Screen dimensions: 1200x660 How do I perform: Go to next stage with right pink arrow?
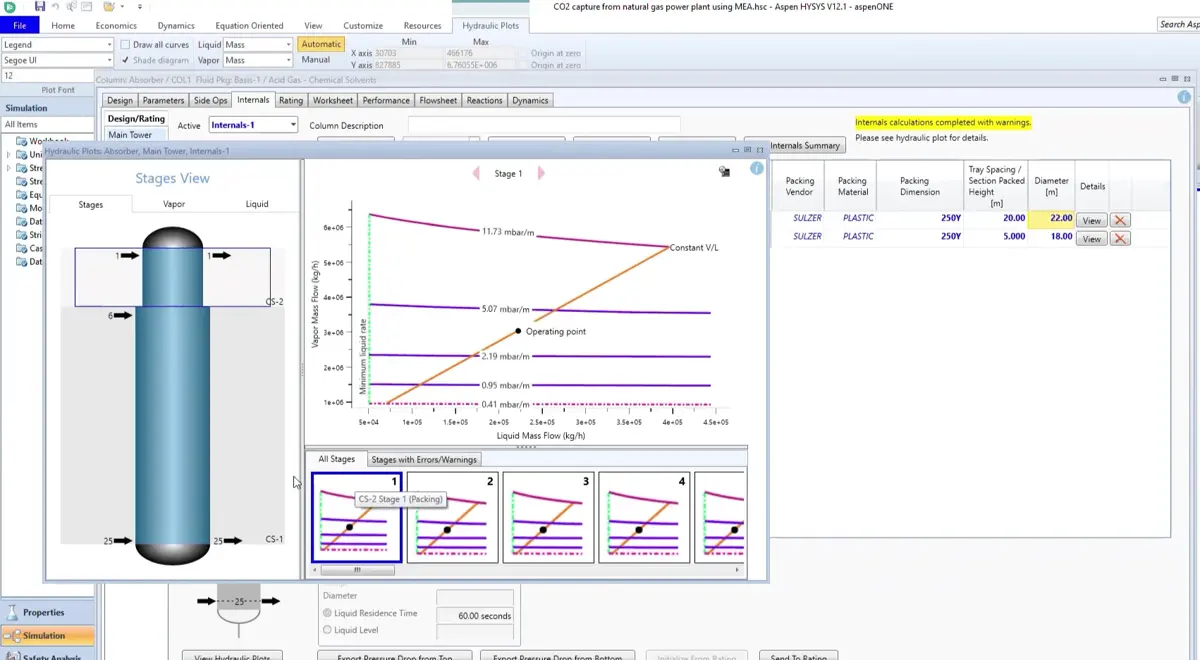541,173
